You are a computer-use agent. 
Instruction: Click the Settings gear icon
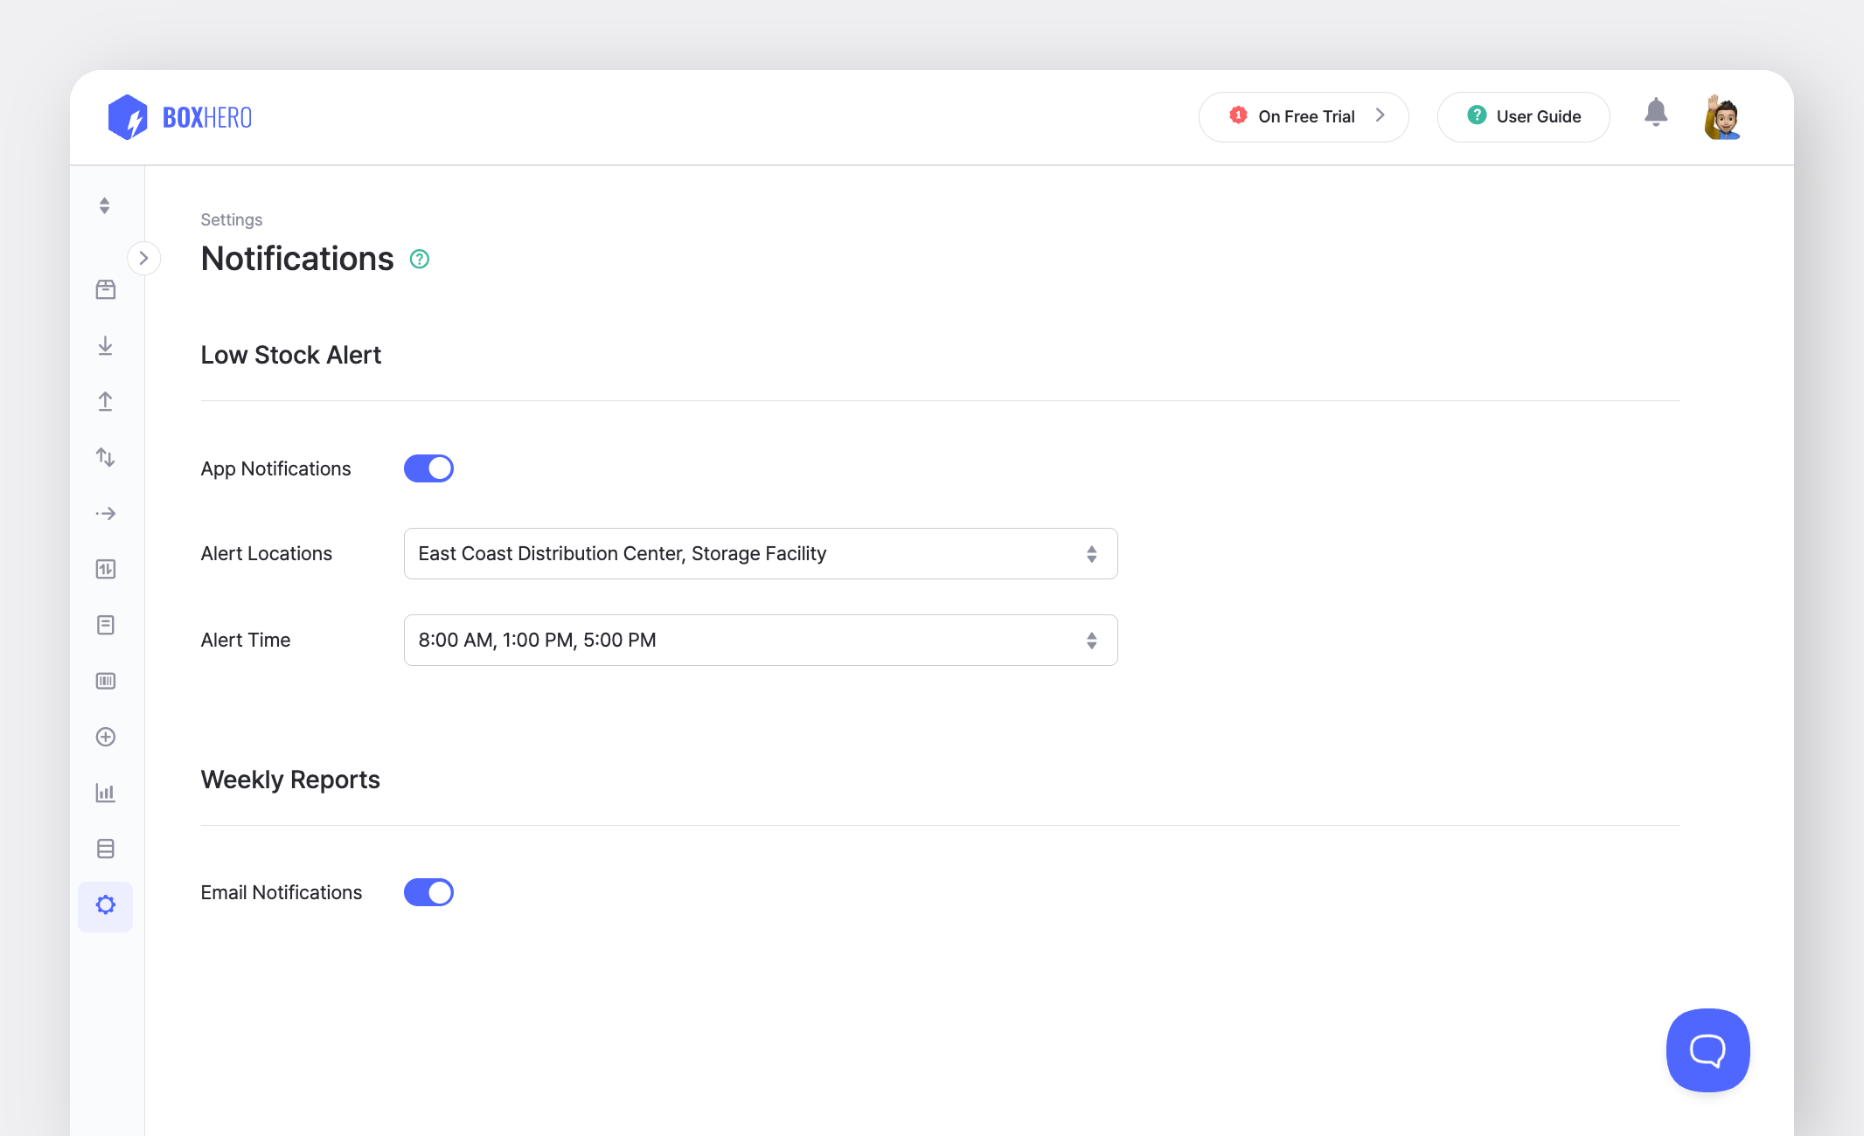(105, 905)
